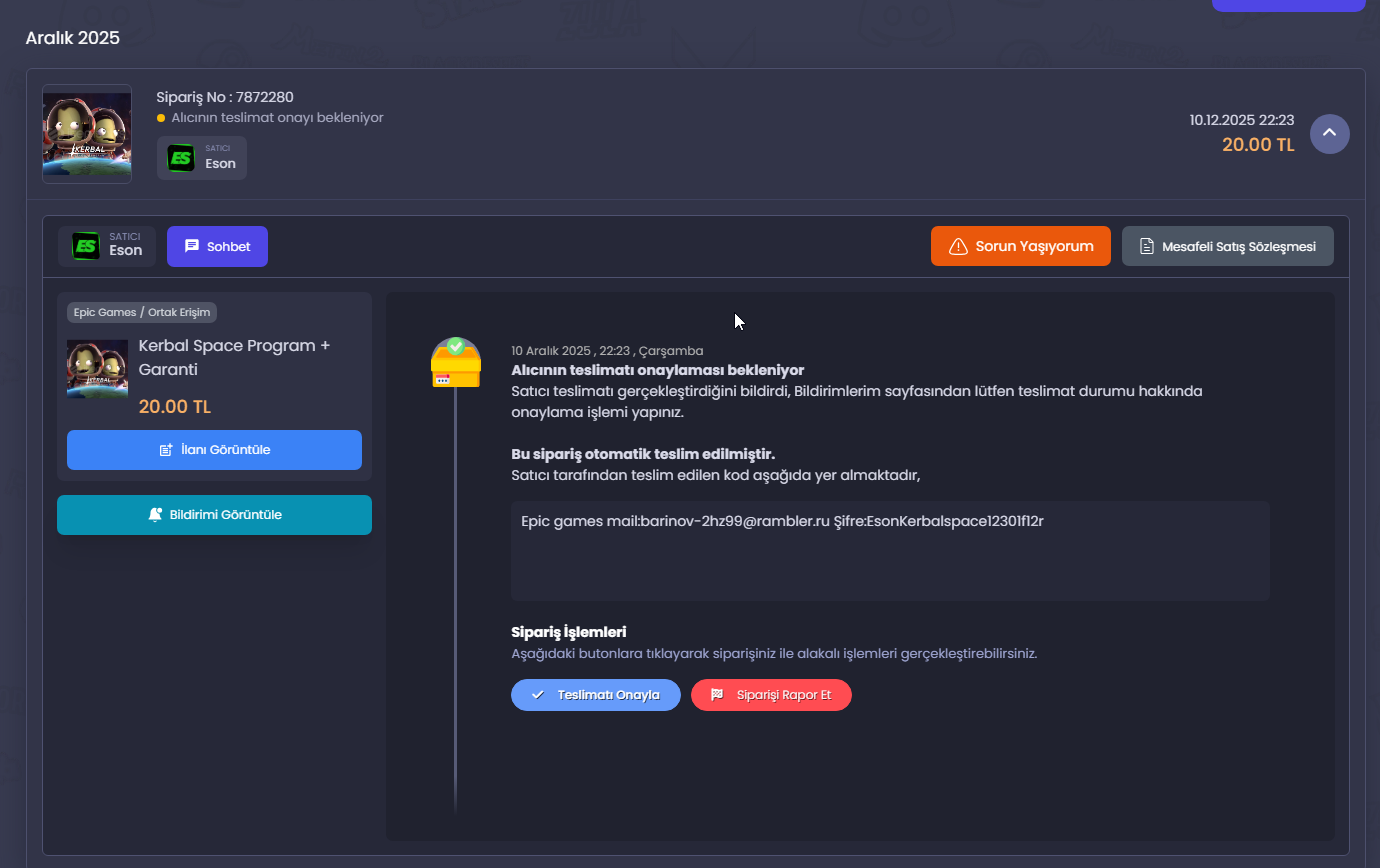Viewport: 1380px width, 868px height.
Task: Confirm delivery with Teslimatı Onayla
Action: [596, 695]
